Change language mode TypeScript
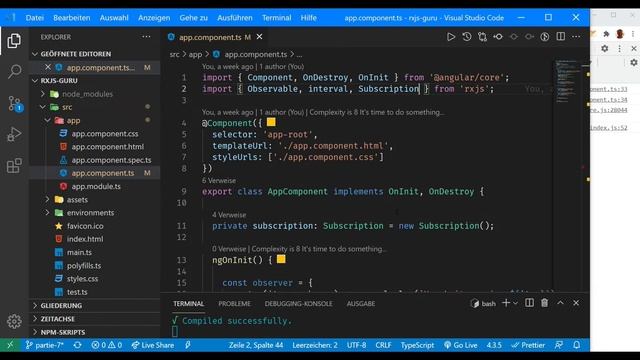This screenshot has height=360, width=640. pos(417,345)
